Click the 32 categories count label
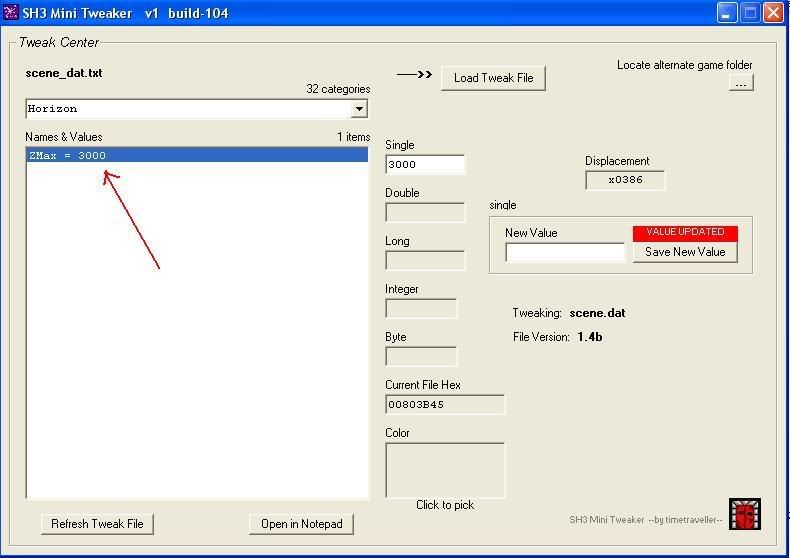790x558 pixels. (x=338, y=89)
